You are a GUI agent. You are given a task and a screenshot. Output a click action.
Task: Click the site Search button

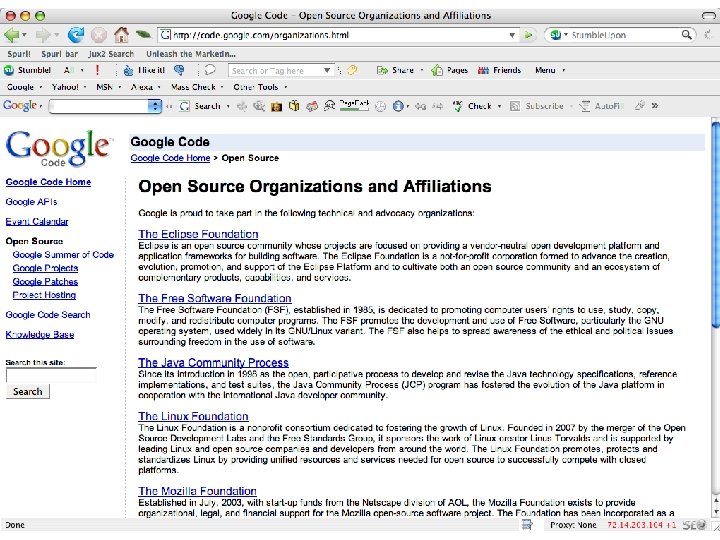pos(28,392)
